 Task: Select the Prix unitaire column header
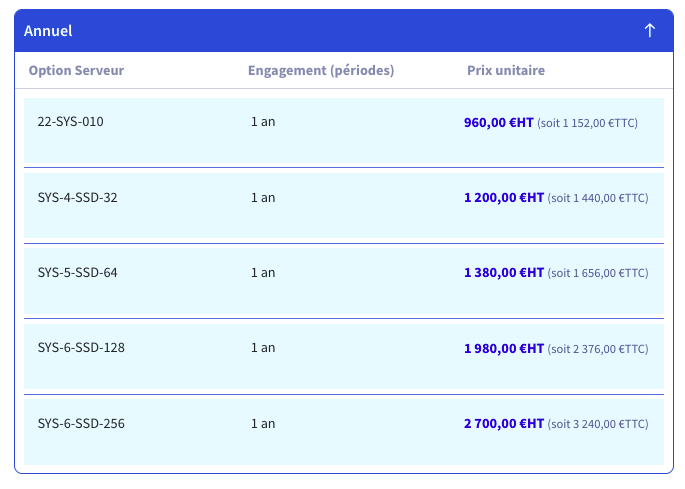506,70
